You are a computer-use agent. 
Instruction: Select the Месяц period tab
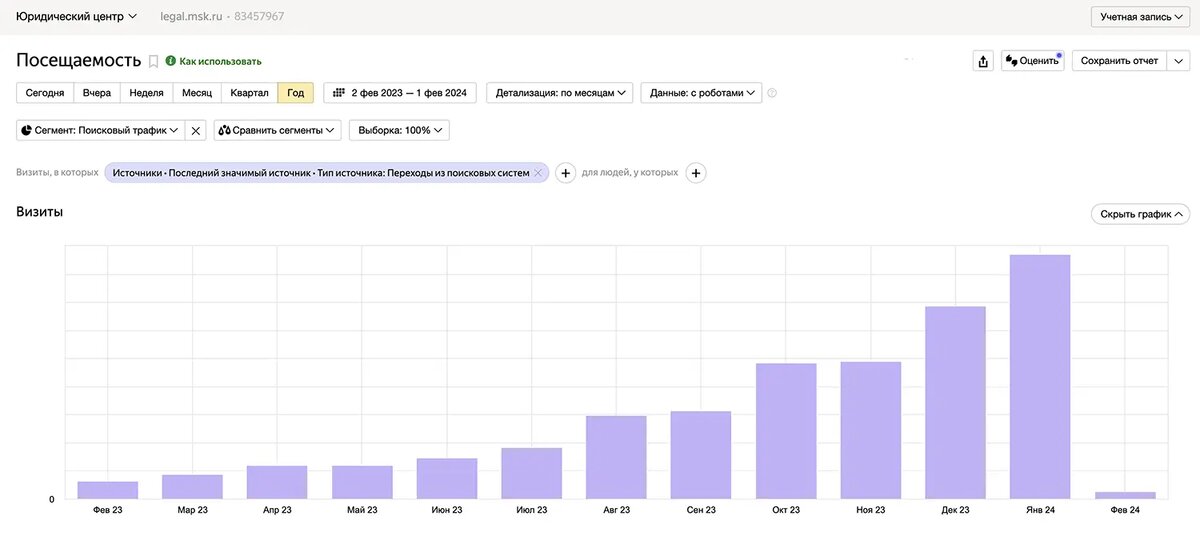pos(196,93)
